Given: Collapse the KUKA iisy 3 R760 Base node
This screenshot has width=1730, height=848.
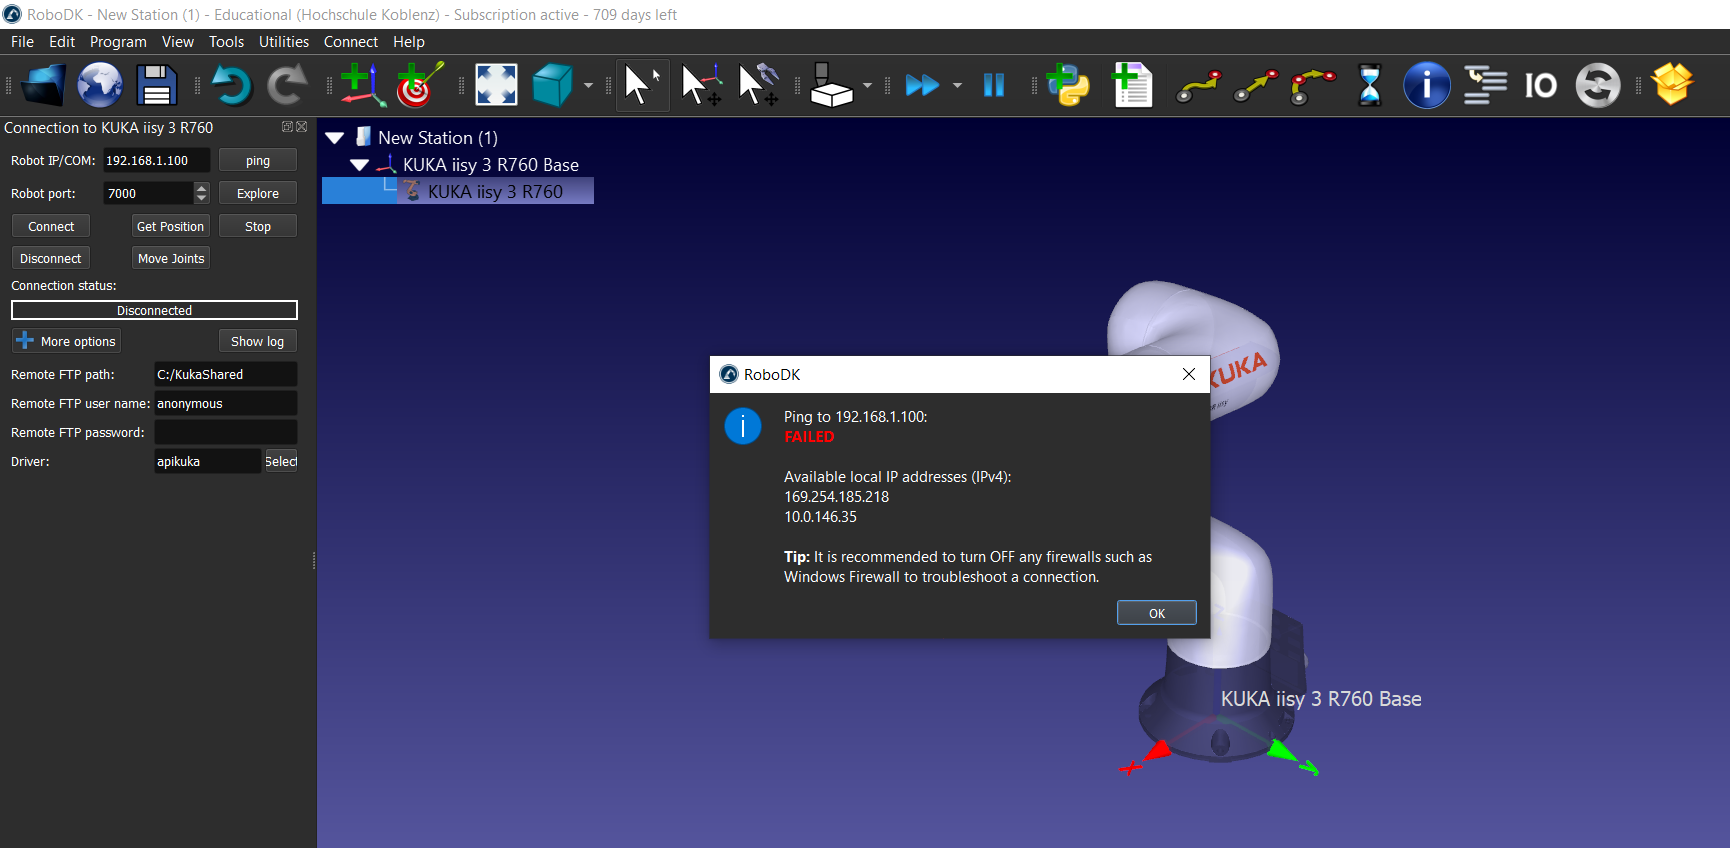Looking at the screenshot, I should (360, 165).
